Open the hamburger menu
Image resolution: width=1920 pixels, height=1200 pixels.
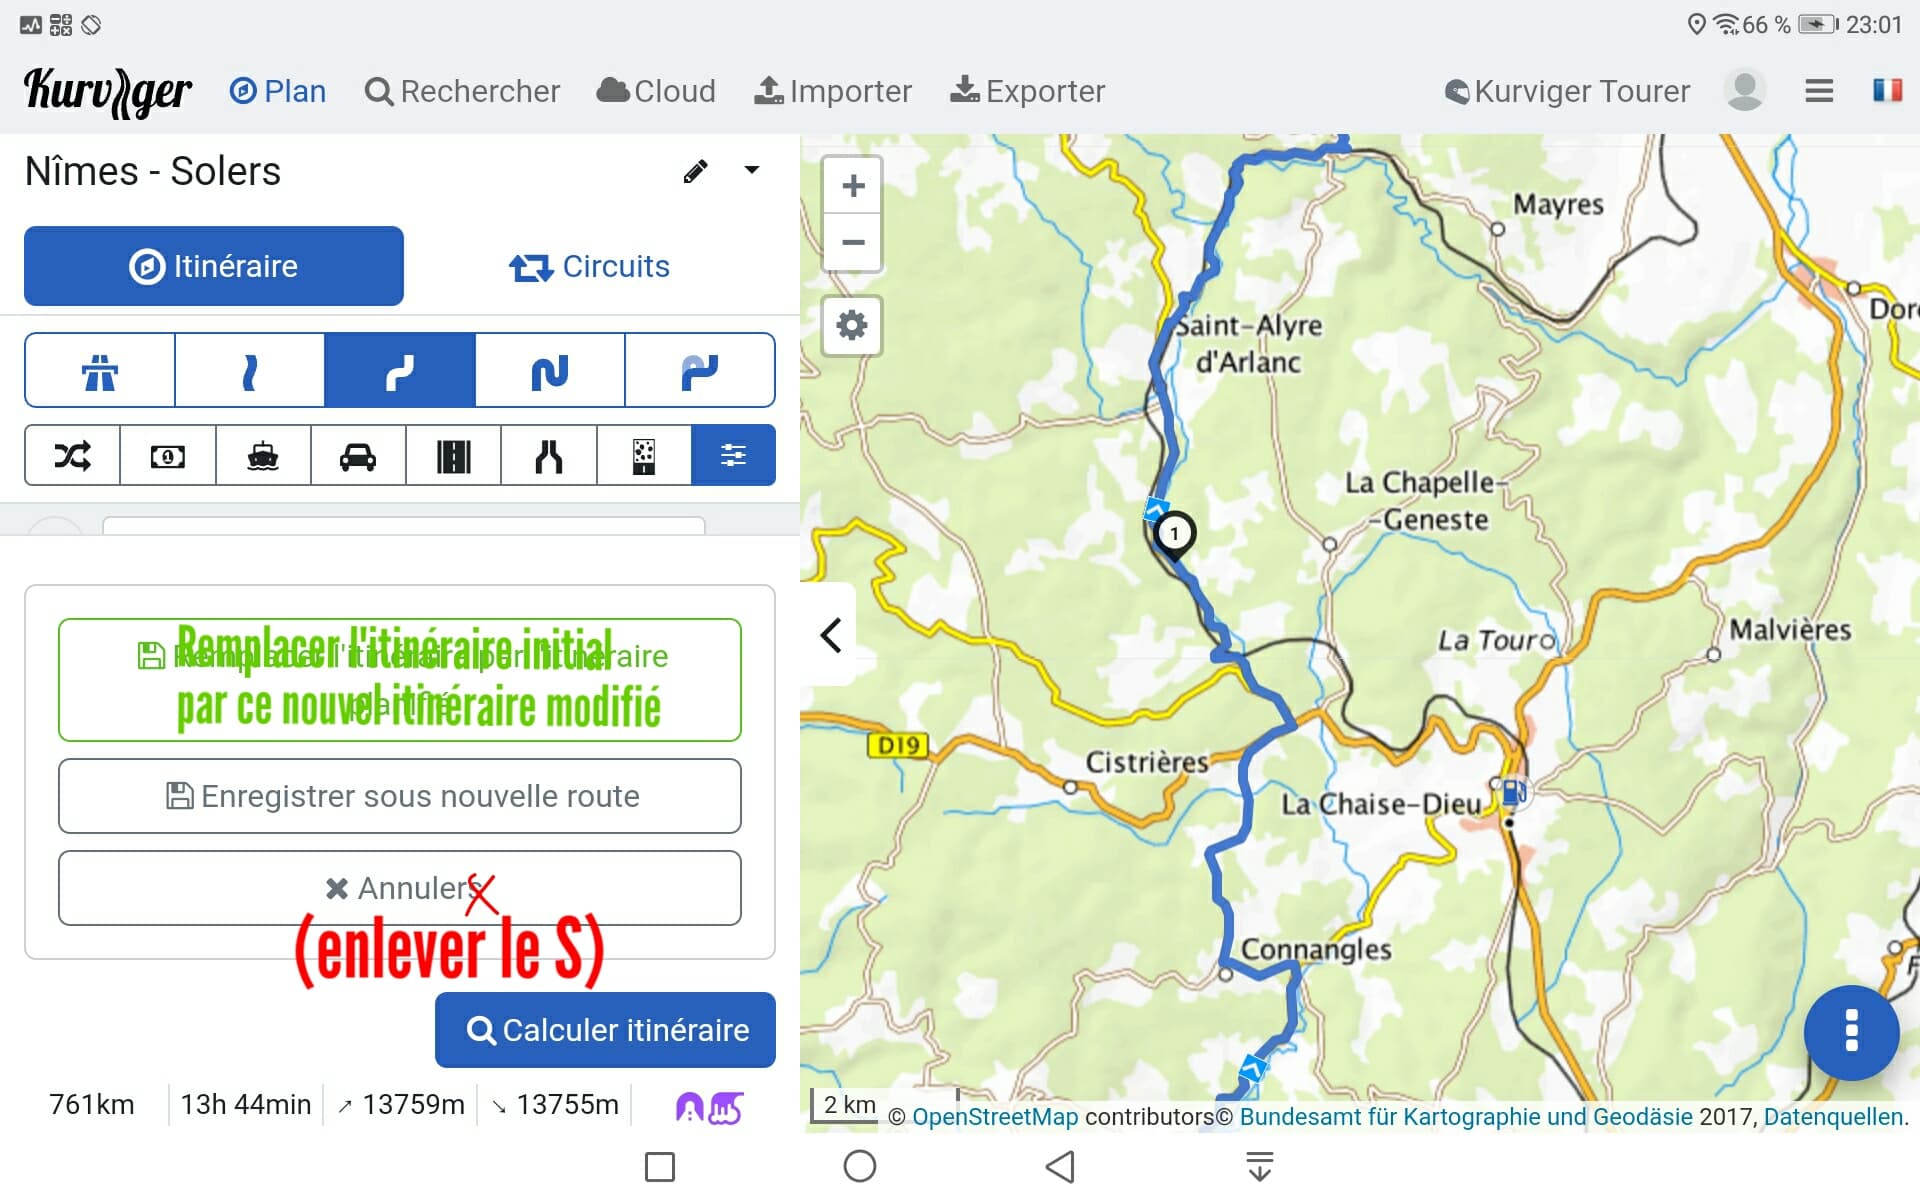[x=1819, y=91]
